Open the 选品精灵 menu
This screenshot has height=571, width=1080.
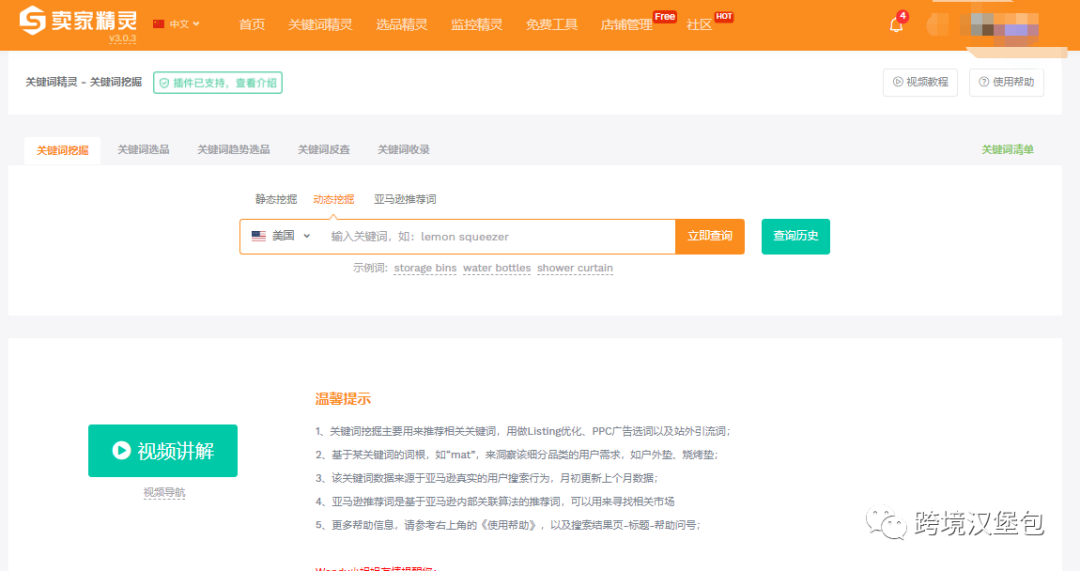click(402, 25)
